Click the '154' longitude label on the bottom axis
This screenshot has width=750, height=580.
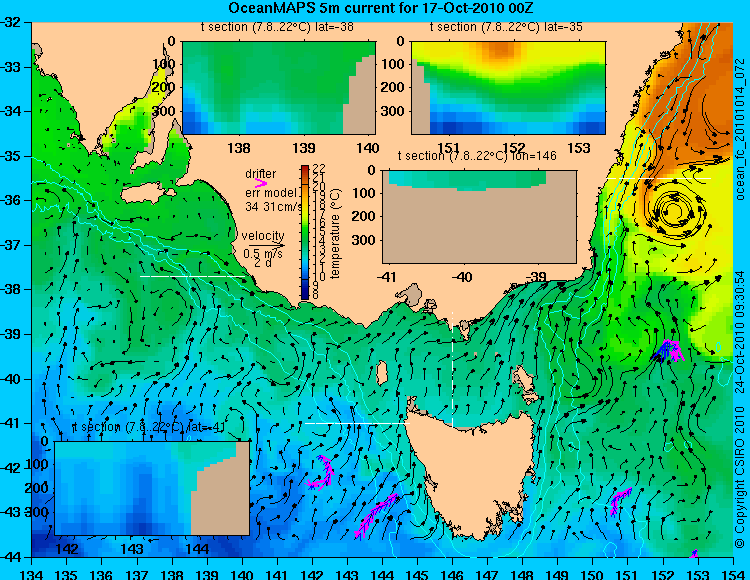(733, 573)
